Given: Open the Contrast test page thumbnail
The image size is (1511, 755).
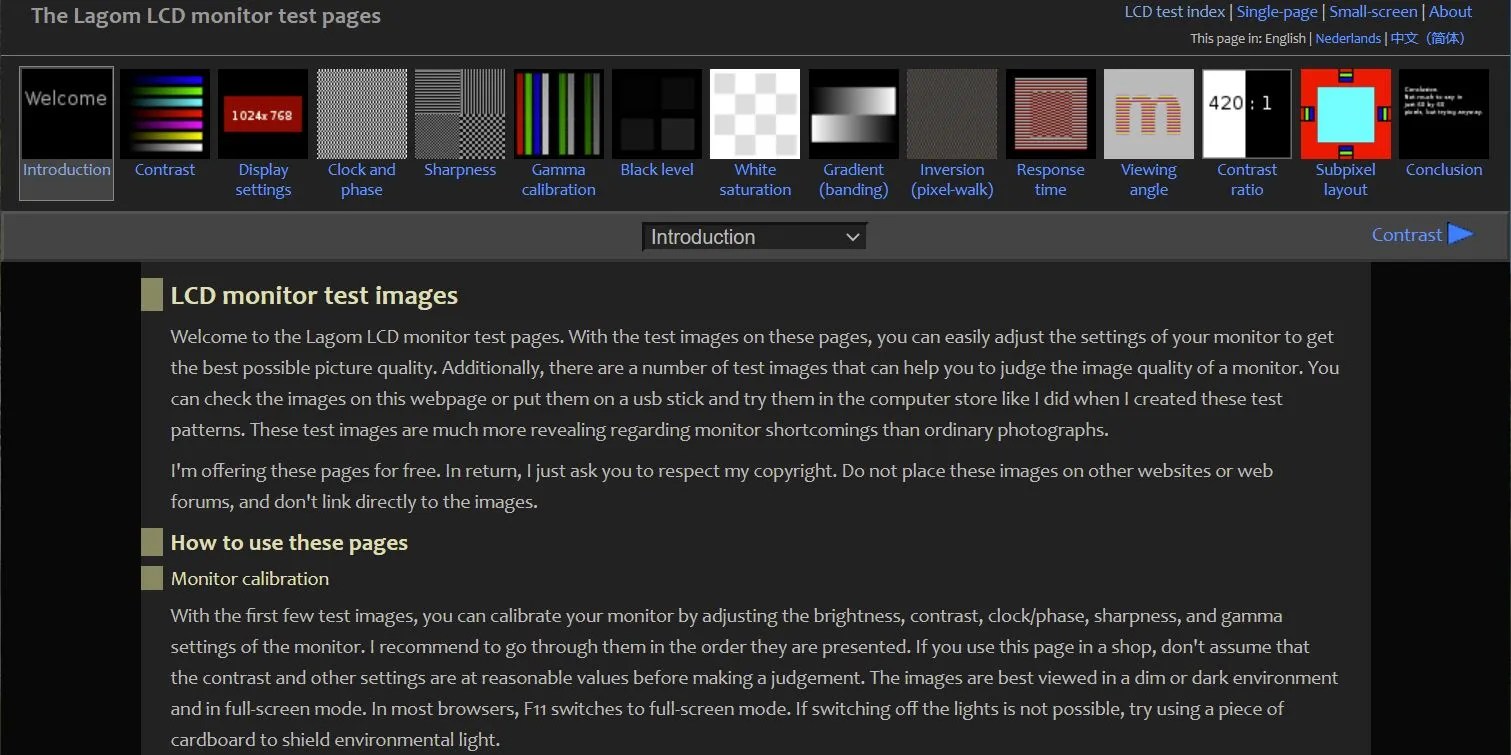Looking at the screenshot, I should pos(164,113).
